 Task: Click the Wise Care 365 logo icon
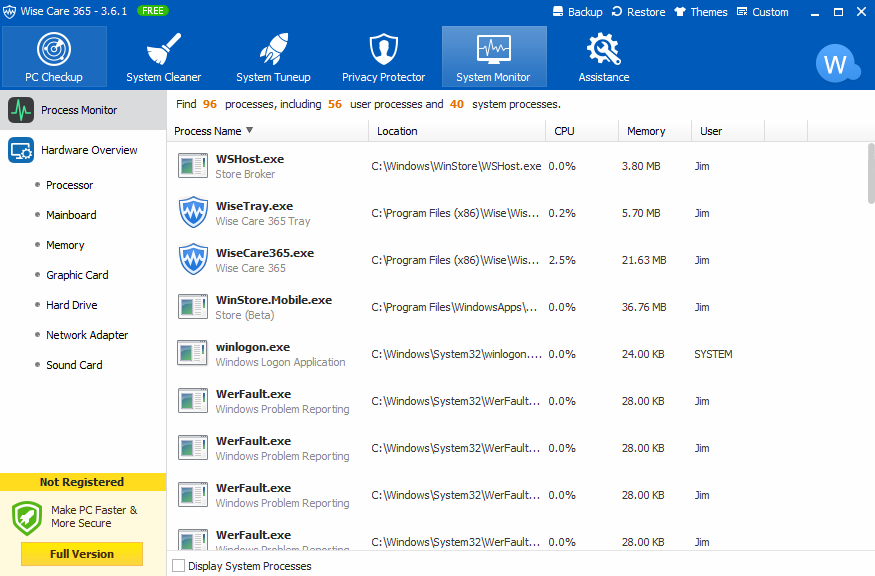point(9,12)
